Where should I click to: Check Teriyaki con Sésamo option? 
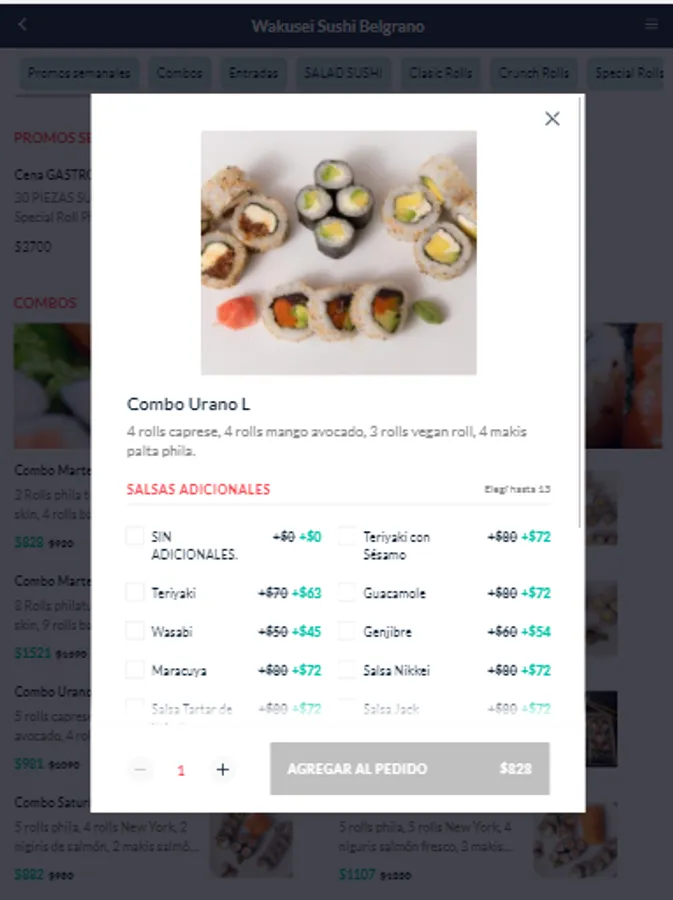click(347, 536)
